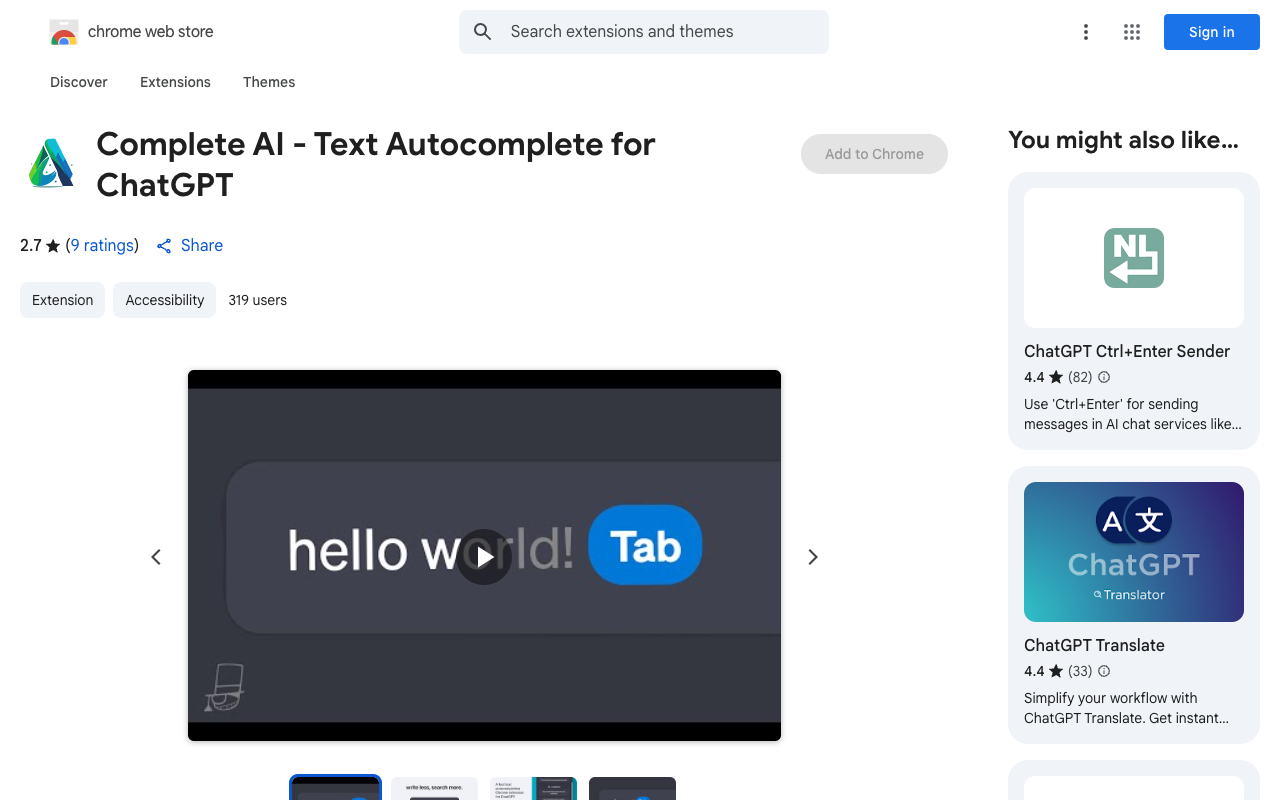The image size is (1280, 800).
Task: Click the info icon beside (33) ratings
Action: 1104,671
